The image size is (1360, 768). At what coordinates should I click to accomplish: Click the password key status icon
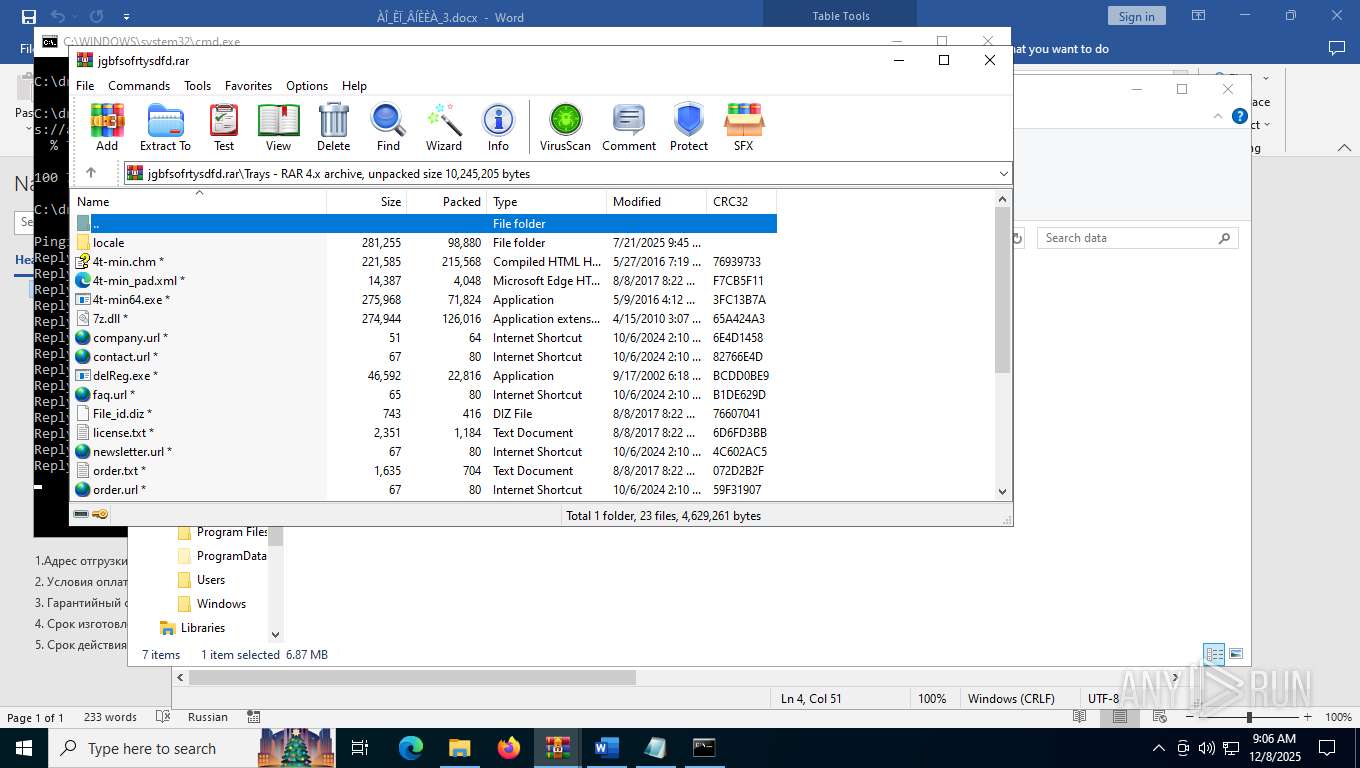[x=100, y=515]
